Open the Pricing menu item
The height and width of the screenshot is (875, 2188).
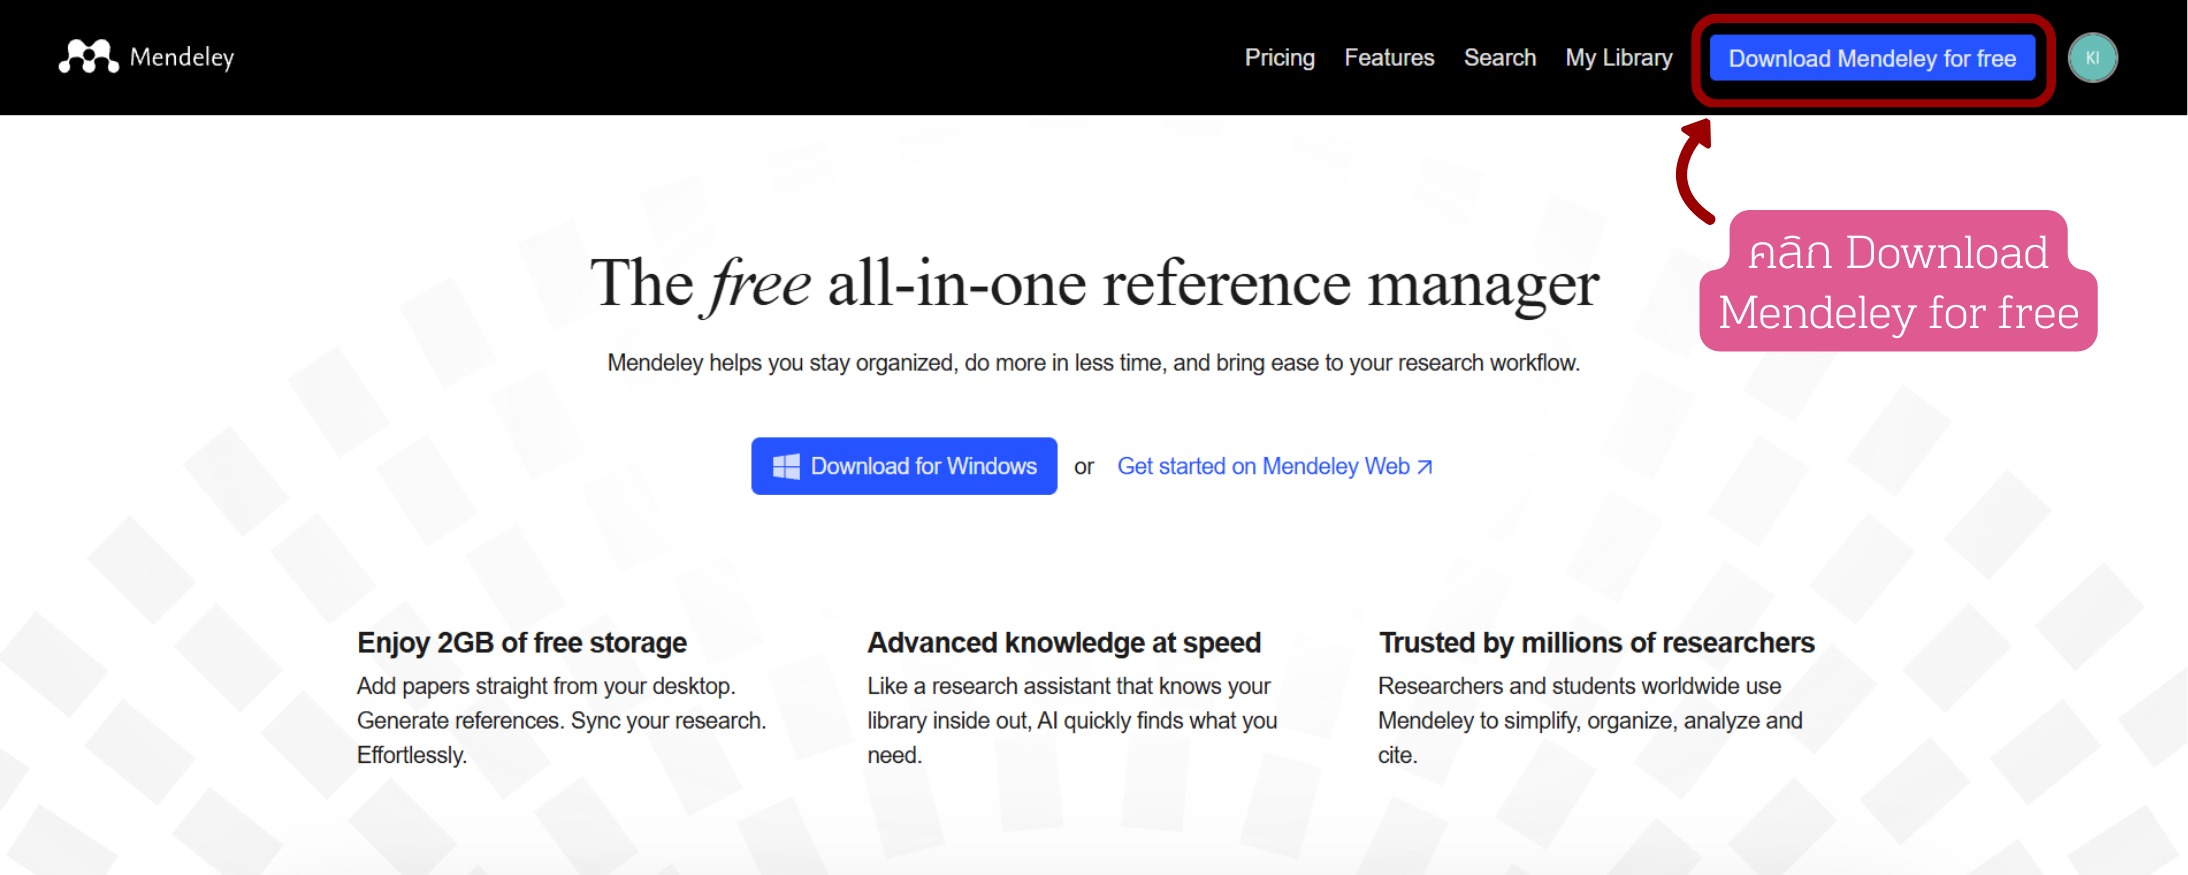[1279, 58]
